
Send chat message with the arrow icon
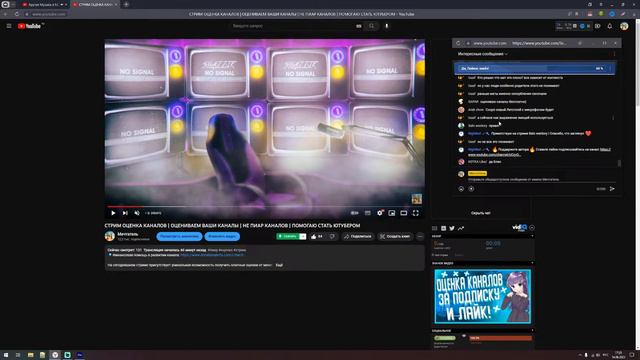(x=612, y=189)
